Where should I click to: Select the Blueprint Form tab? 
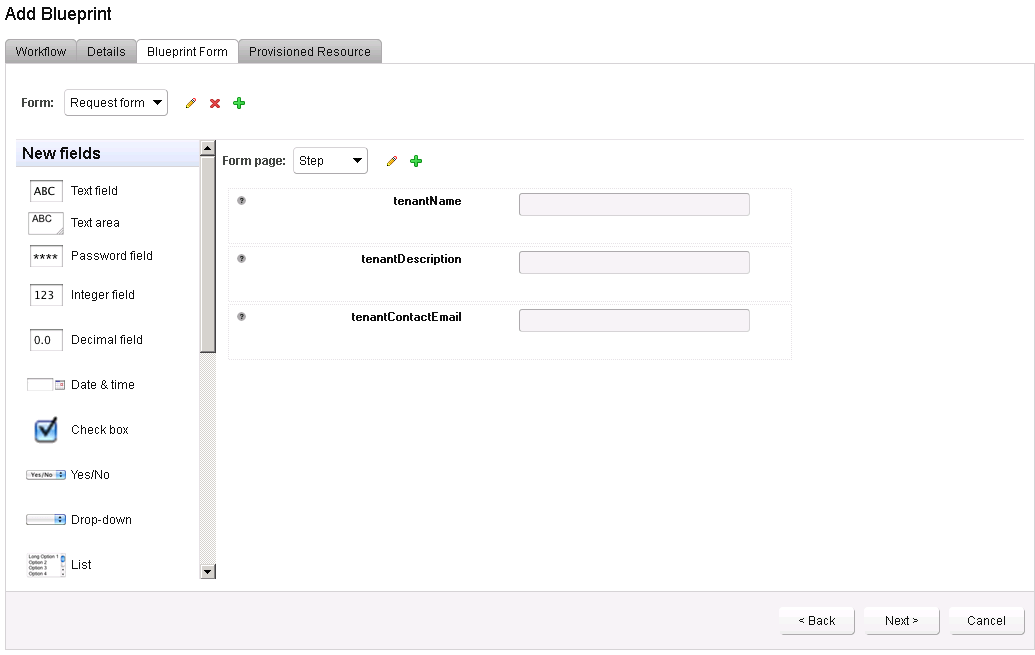click(x=187, y=52)
